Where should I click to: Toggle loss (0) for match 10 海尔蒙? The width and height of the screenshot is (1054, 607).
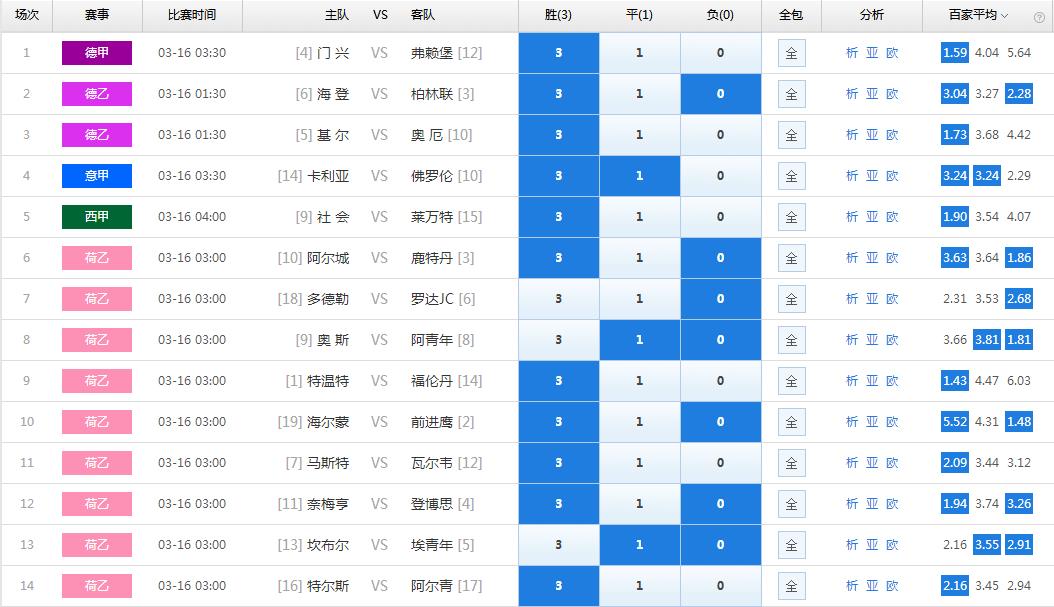[x=721, y=422]
